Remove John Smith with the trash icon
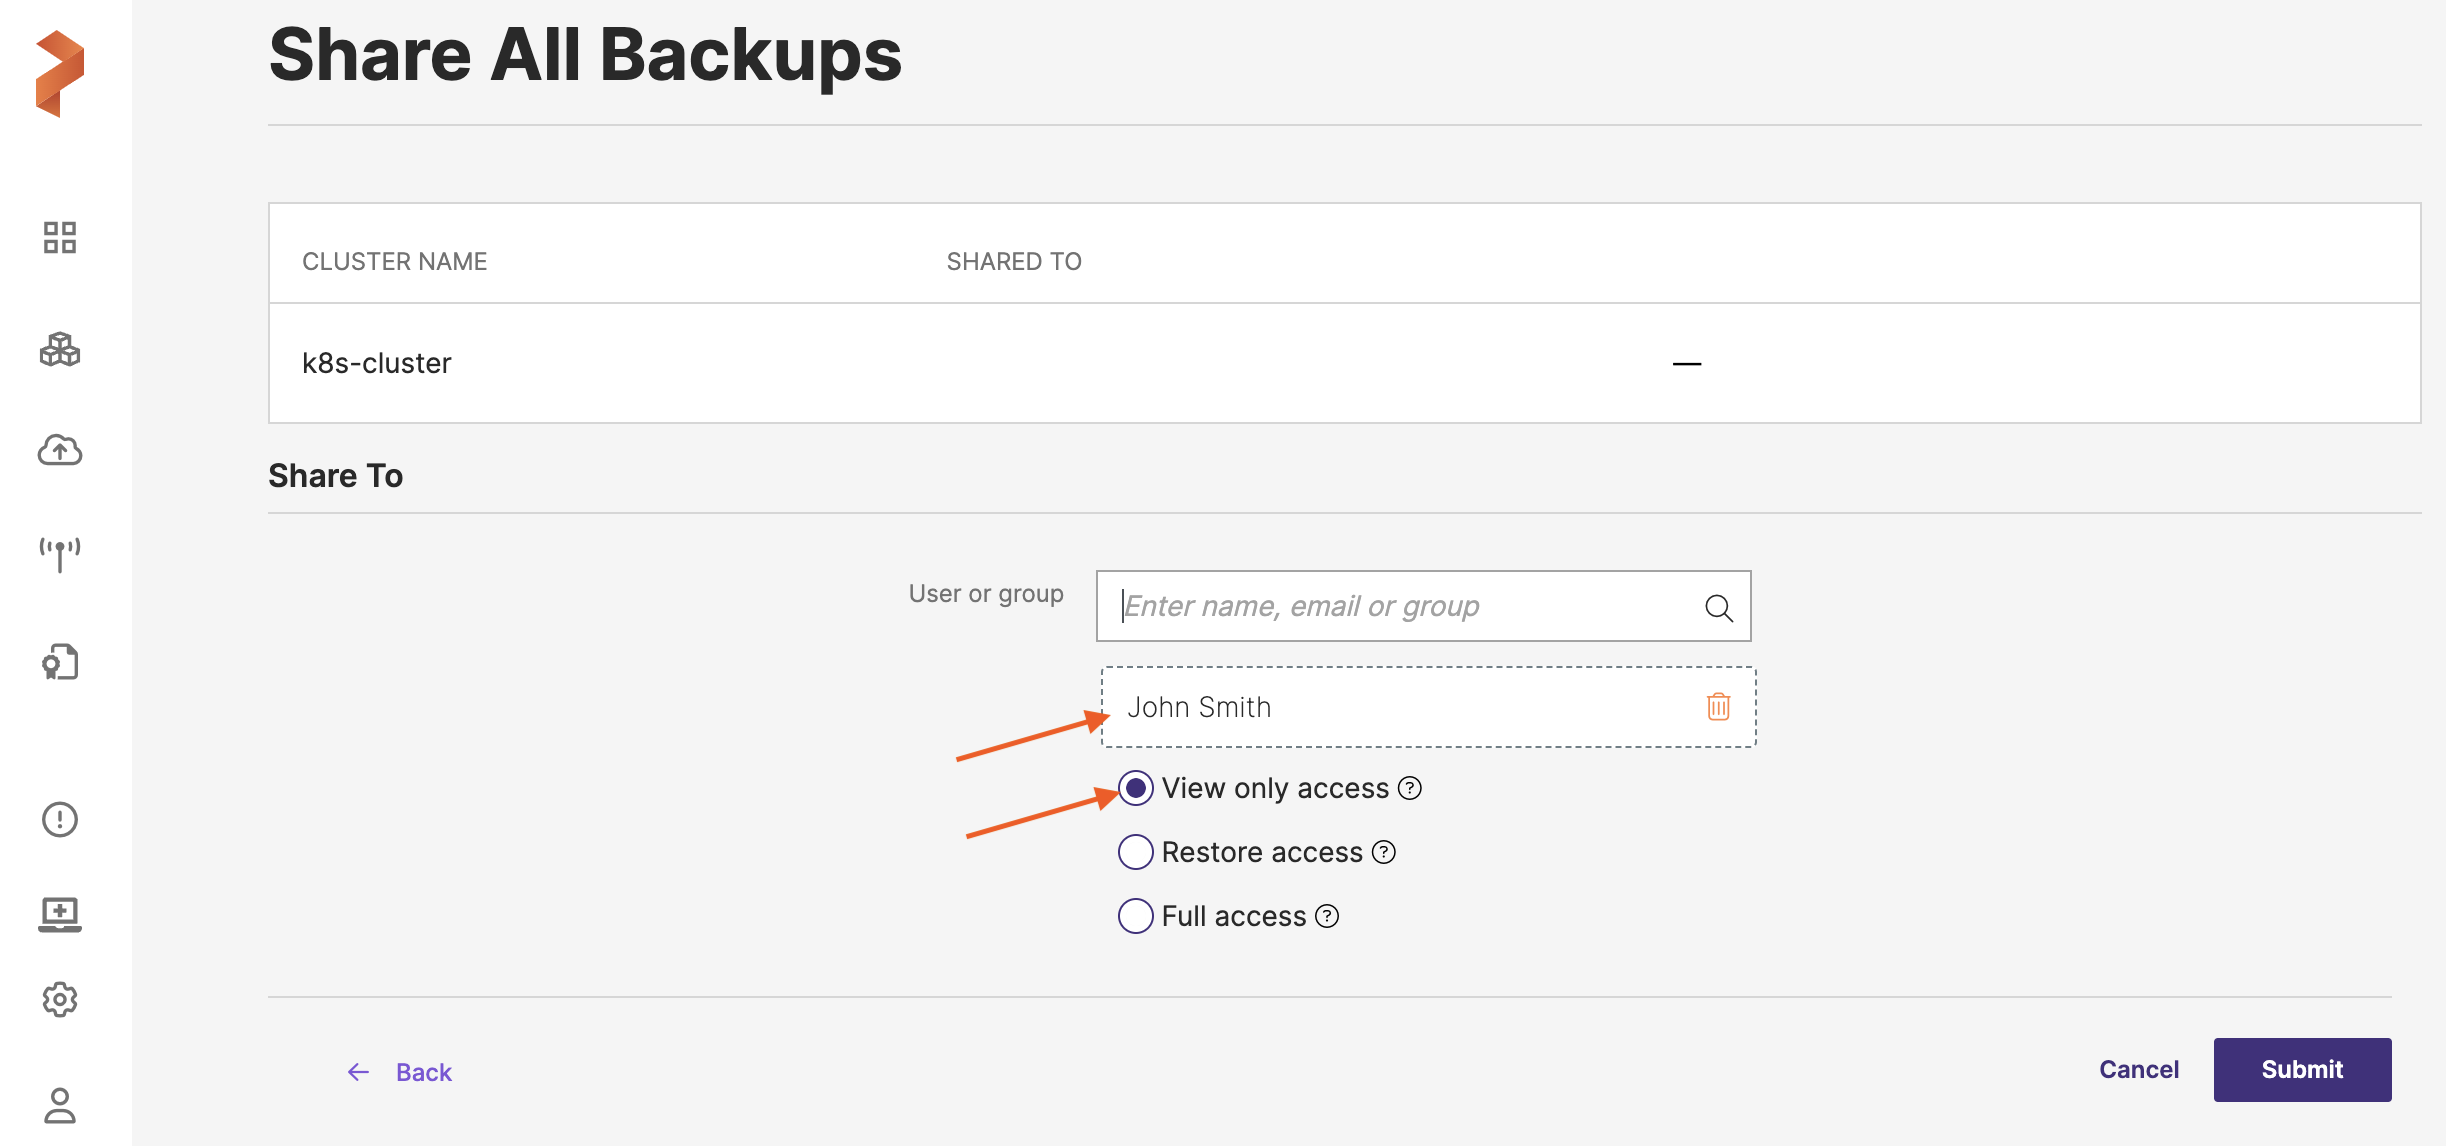The height and width of the screenshot is (1146, 2446). pyautogui.click(x=1718, y=707)
